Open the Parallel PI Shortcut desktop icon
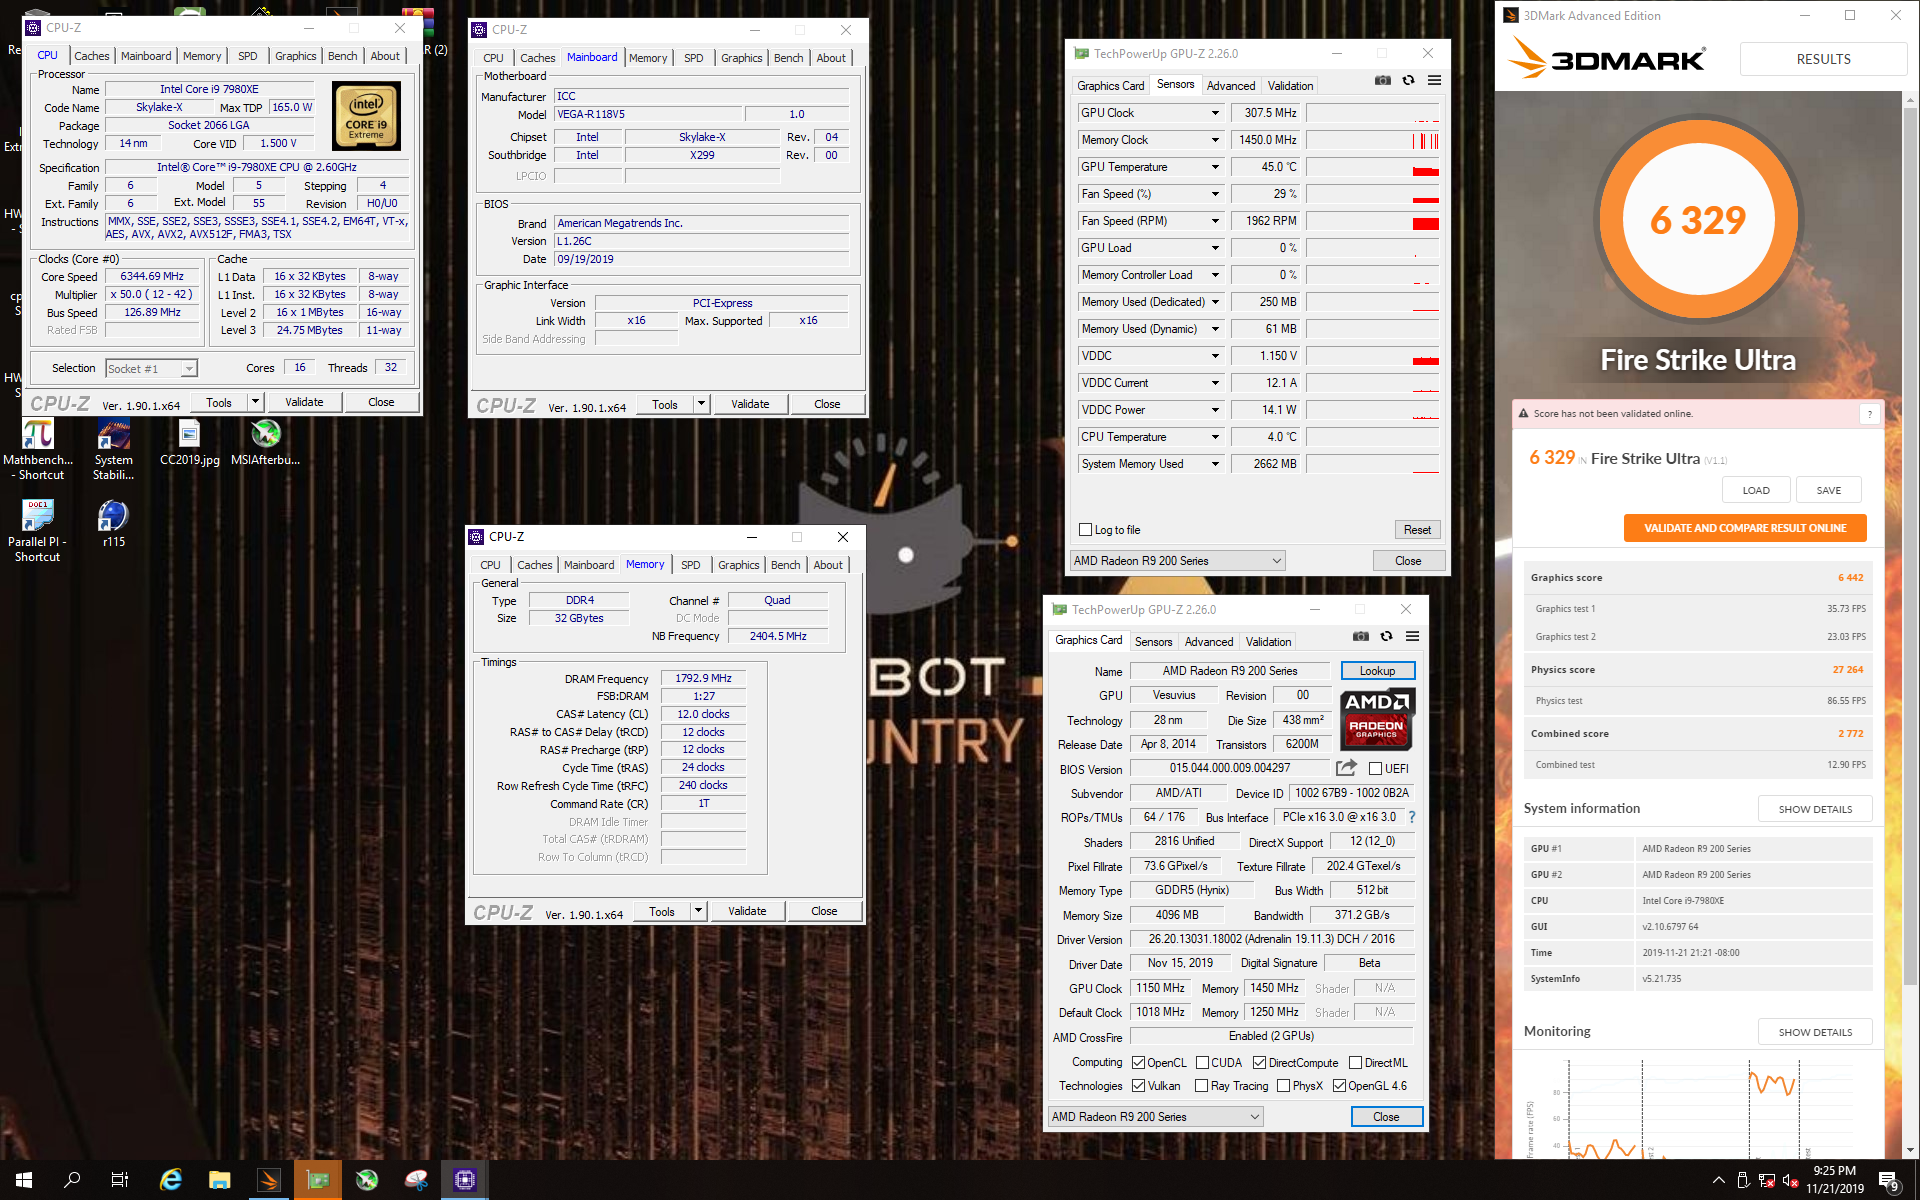 38,531
